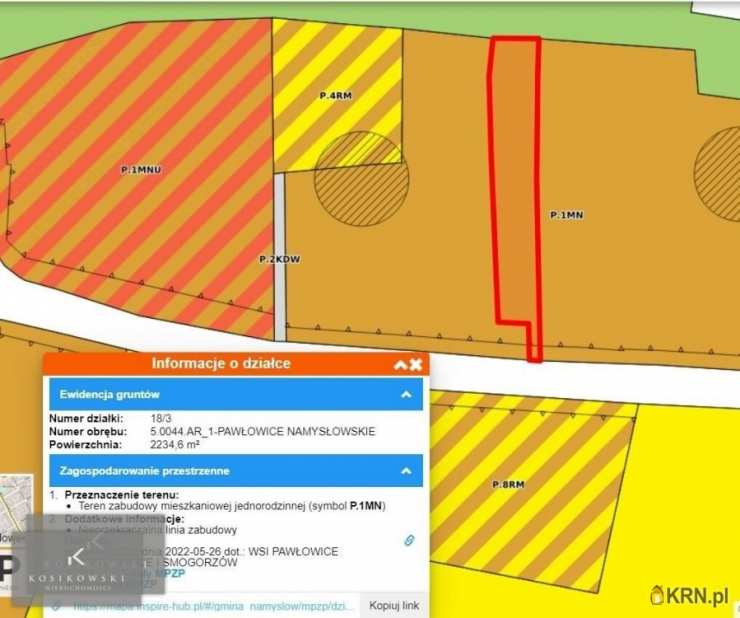740x618 pixels.
Task: Click the KRN.pl logo
Action: pyautogui.click(x=690, y=595)
